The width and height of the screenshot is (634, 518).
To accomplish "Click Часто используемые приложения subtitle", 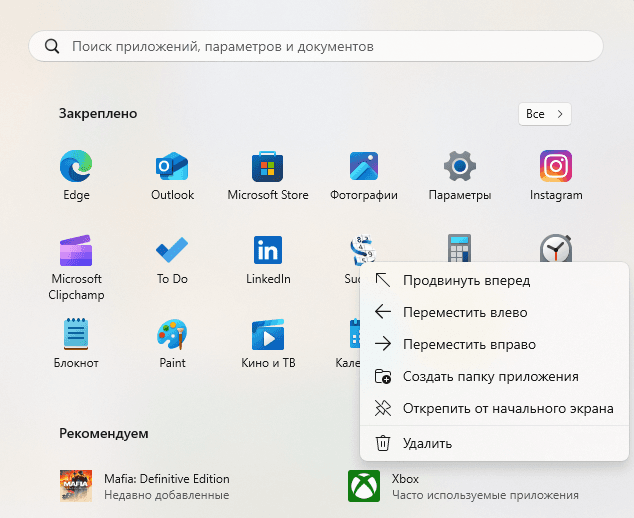I will tap(485, 495).
